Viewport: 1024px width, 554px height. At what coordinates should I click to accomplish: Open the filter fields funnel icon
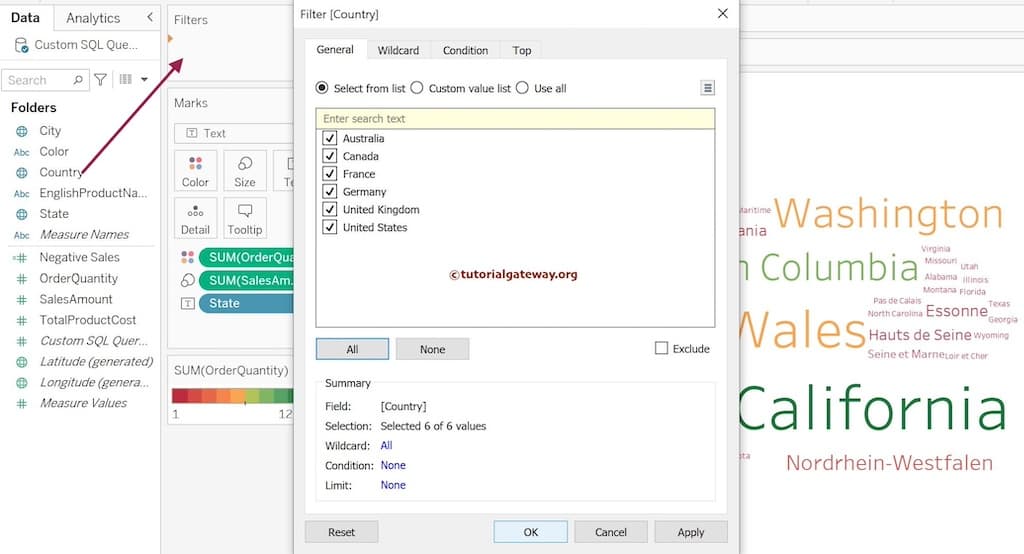click(101, 80)
